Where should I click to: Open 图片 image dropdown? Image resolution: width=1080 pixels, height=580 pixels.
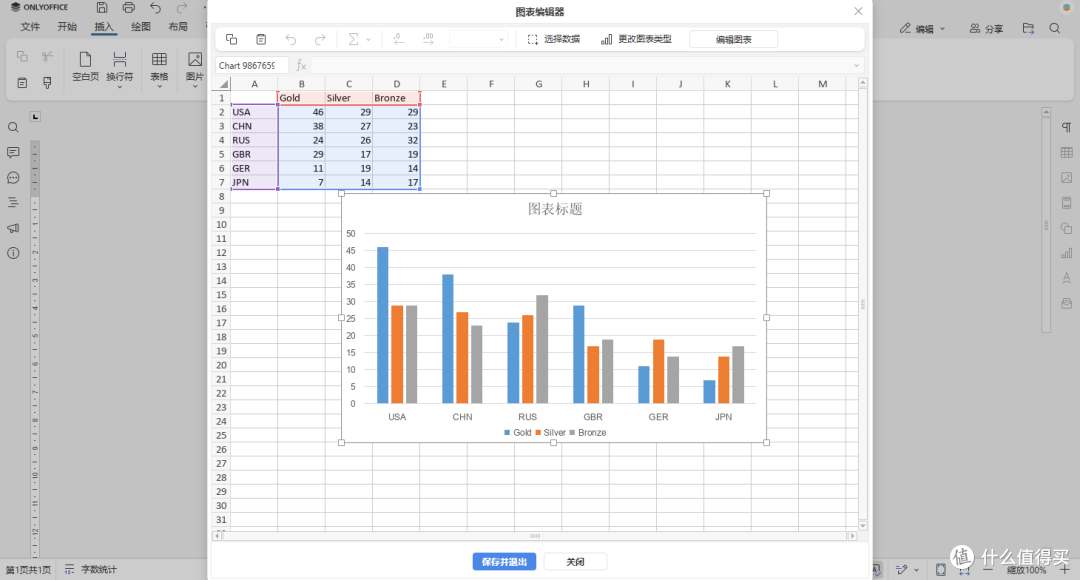point(195,70)
